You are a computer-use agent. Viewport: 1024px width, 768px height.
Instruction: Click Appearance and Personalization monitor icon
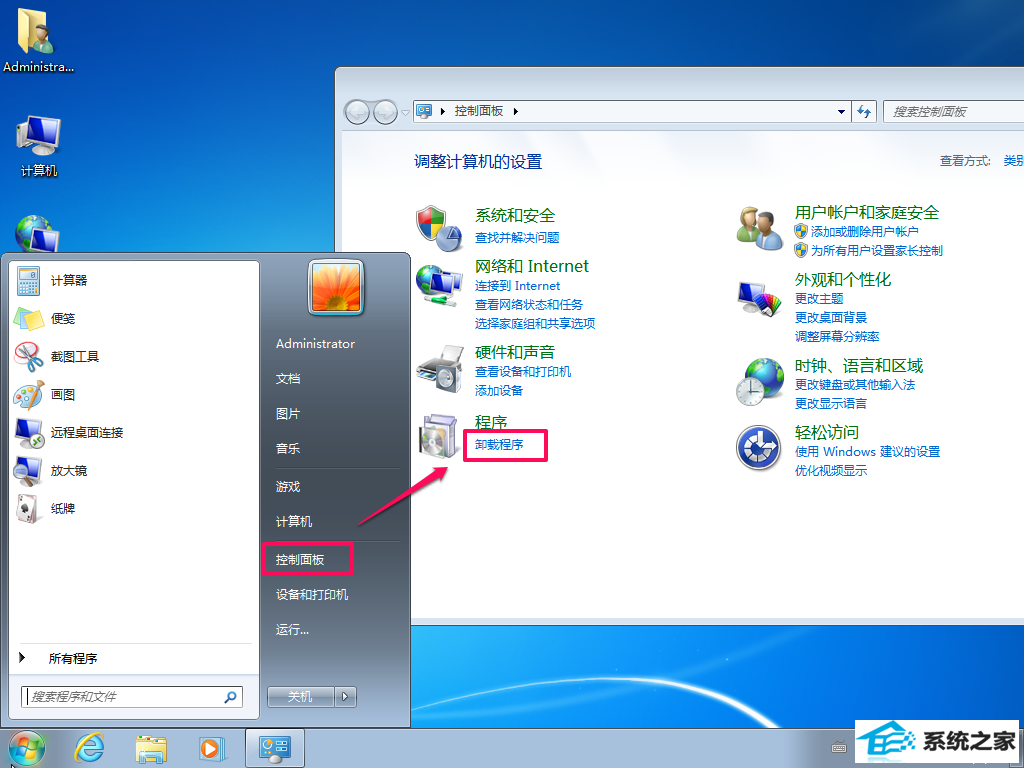click(760, 299)
